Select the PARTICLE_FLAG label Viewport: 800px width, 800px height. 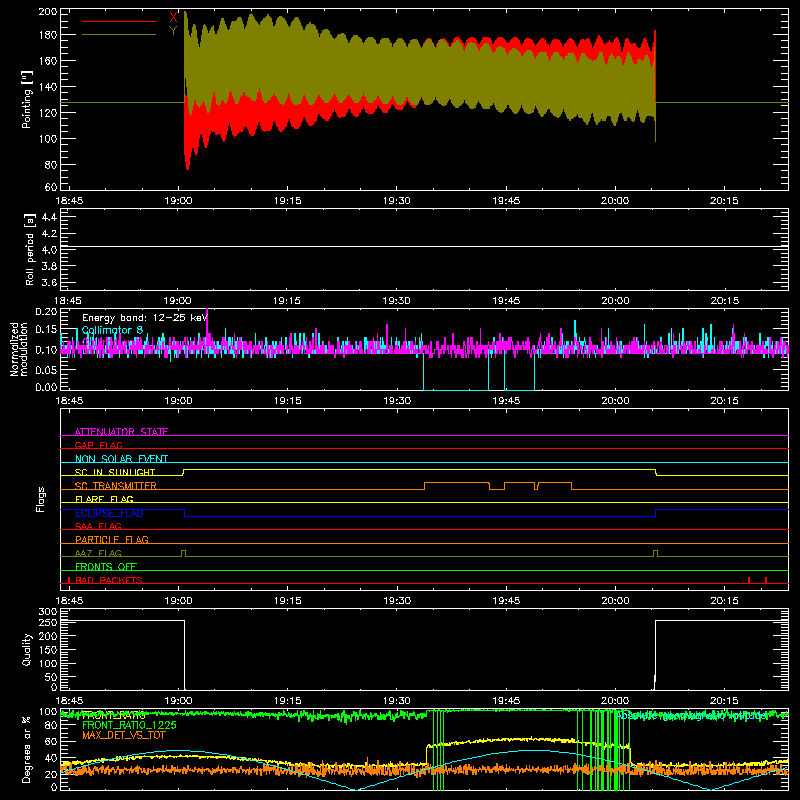pyautogui.click(x=112, y=540)
